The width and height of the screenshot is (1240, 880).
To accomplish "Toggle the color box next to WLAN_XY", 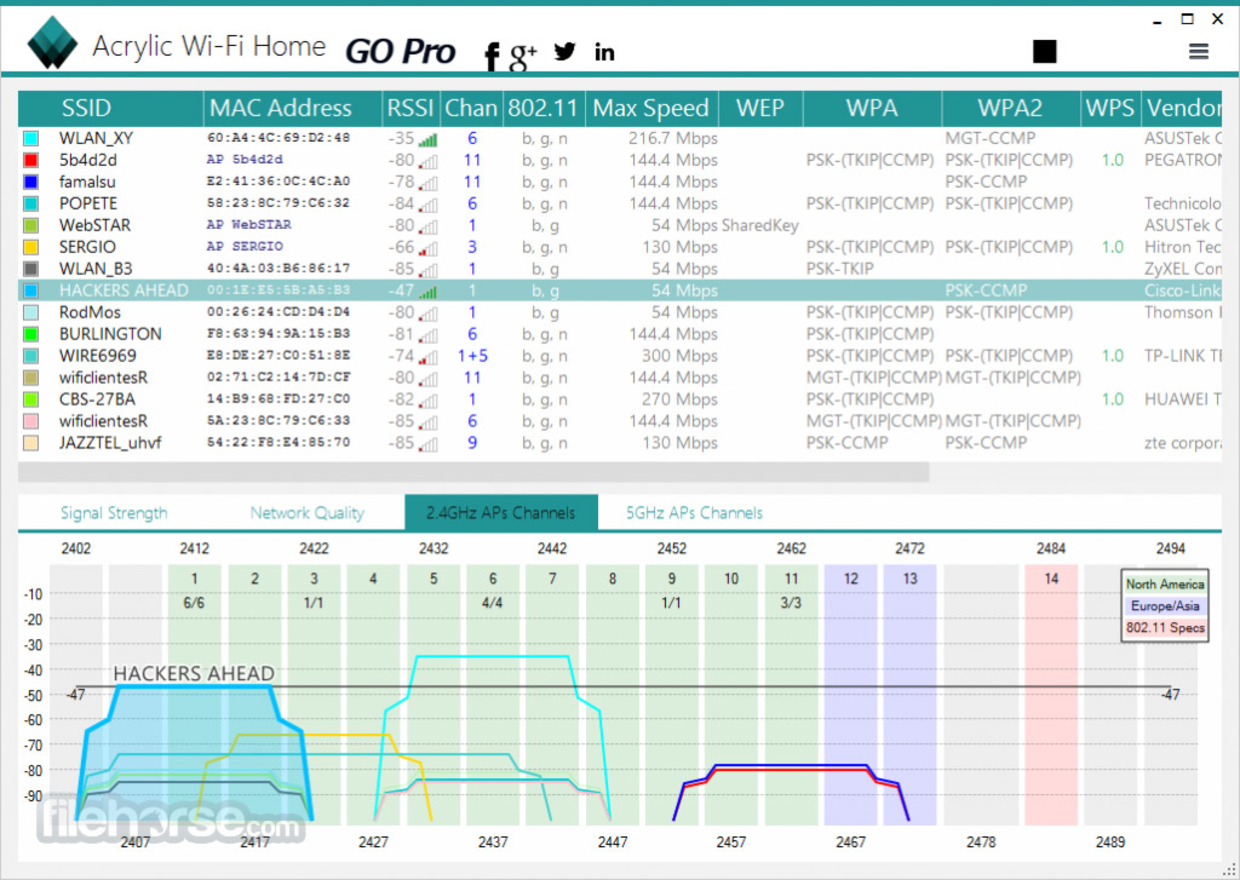I will point(30,138).
